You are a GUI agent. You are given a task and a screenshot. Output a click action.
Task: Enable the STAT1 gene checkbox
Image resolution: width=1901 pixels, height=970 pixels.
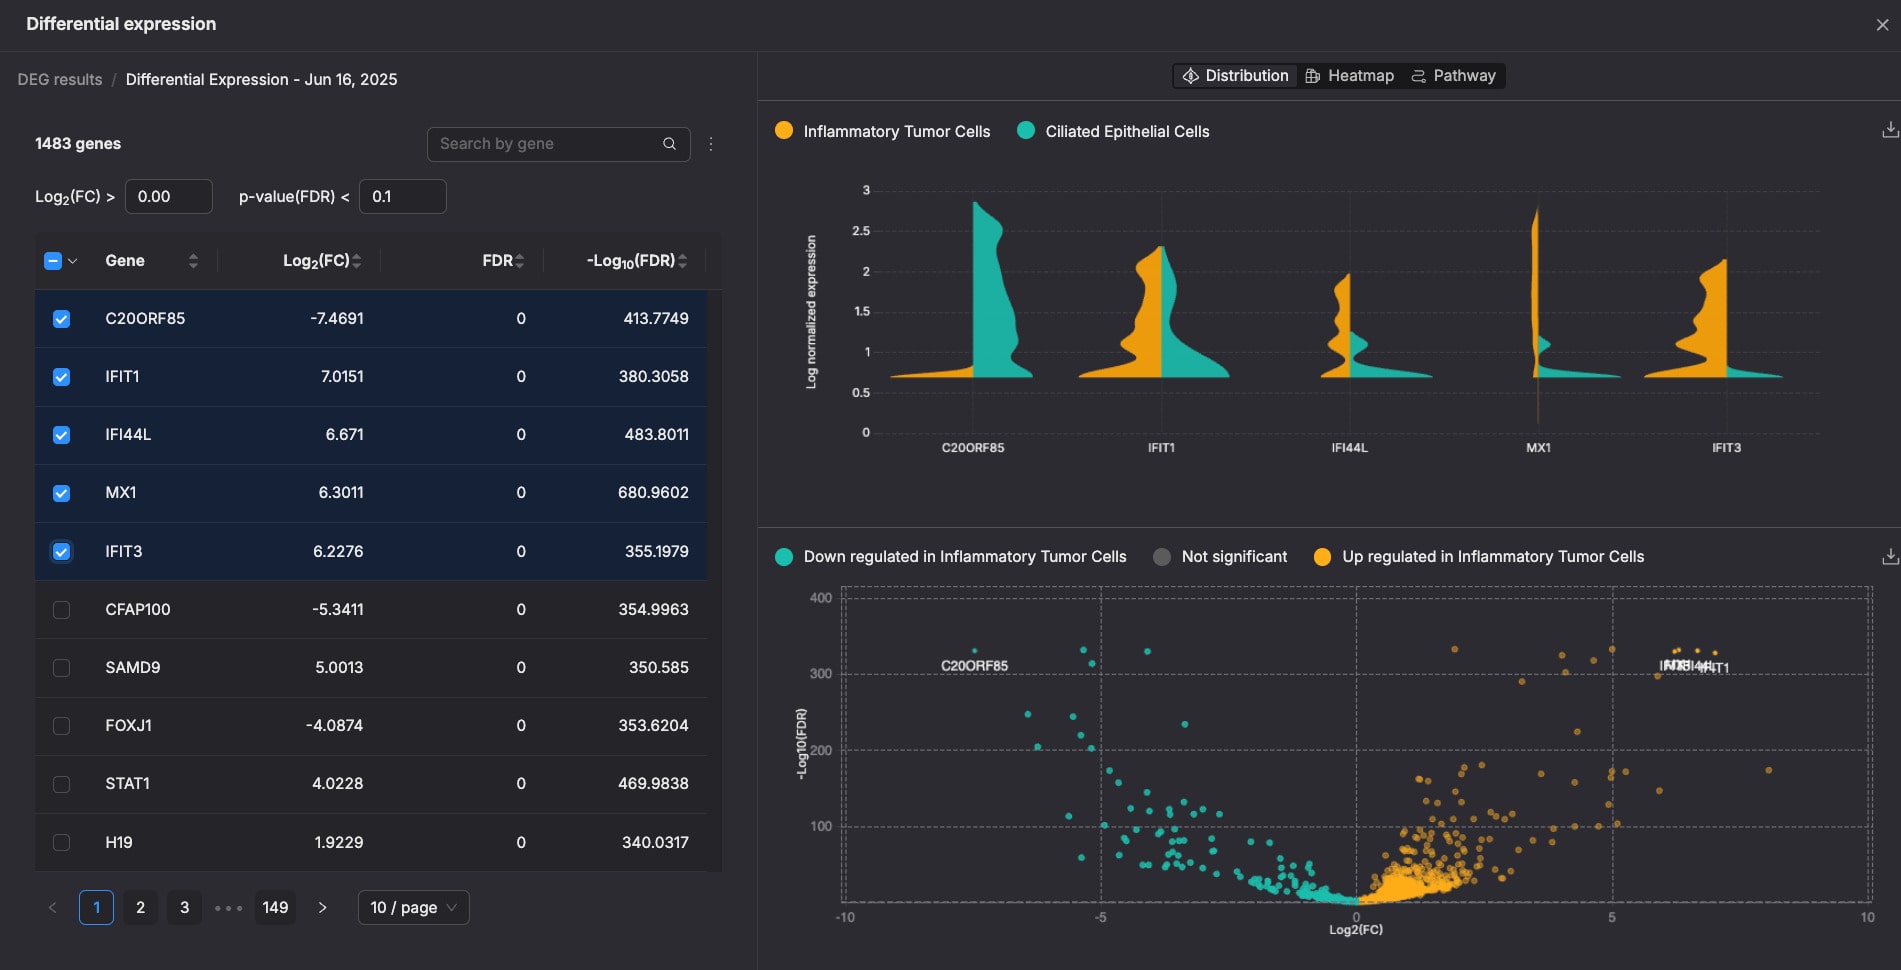click(x=62, y=784)
